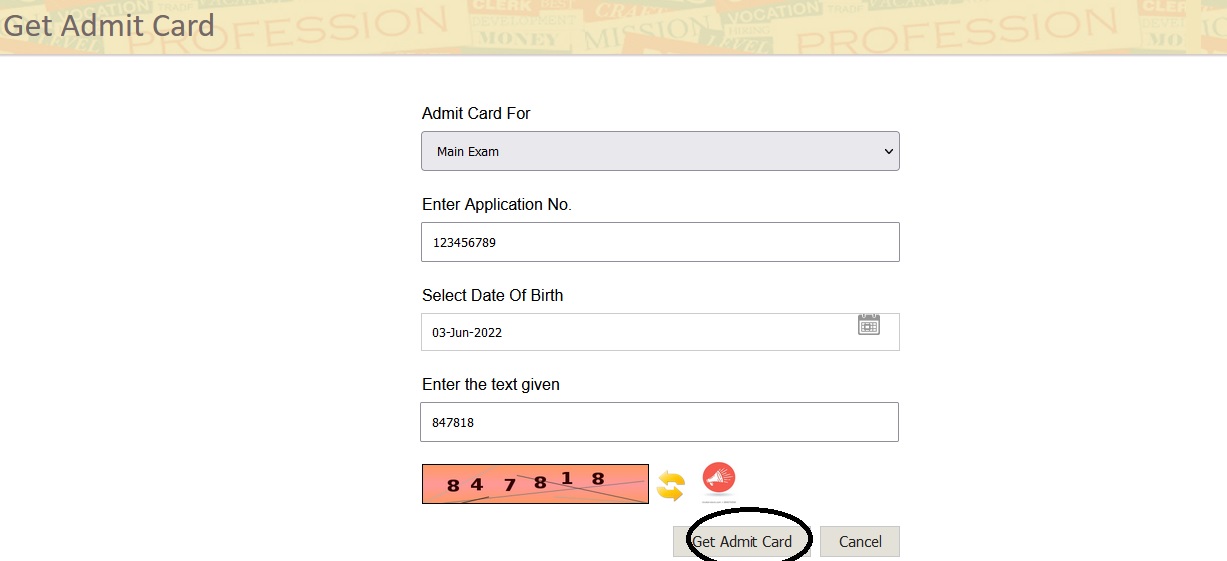Click the Select Date Of Birth label

[493, 295]
